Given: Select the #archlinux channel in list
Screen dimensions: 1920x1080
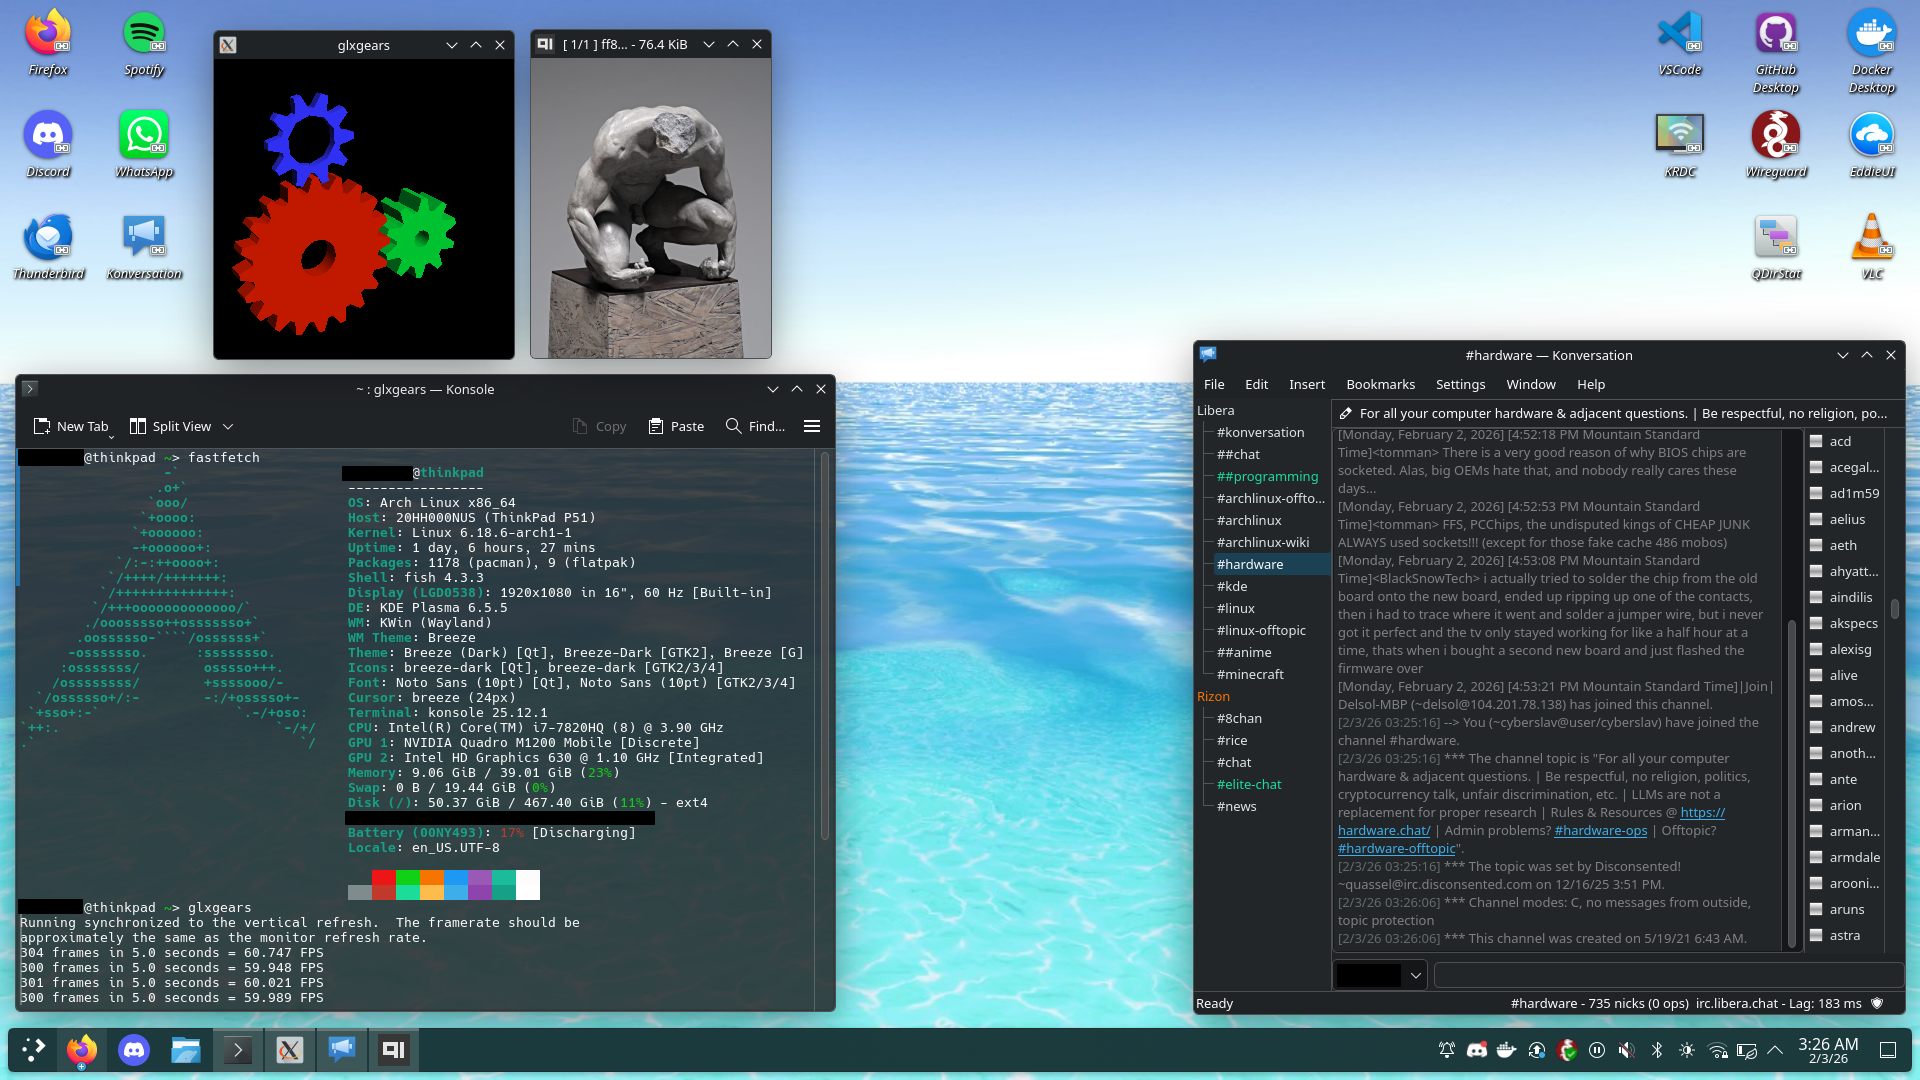Looking at the screenshot, I should [1249, 520].
